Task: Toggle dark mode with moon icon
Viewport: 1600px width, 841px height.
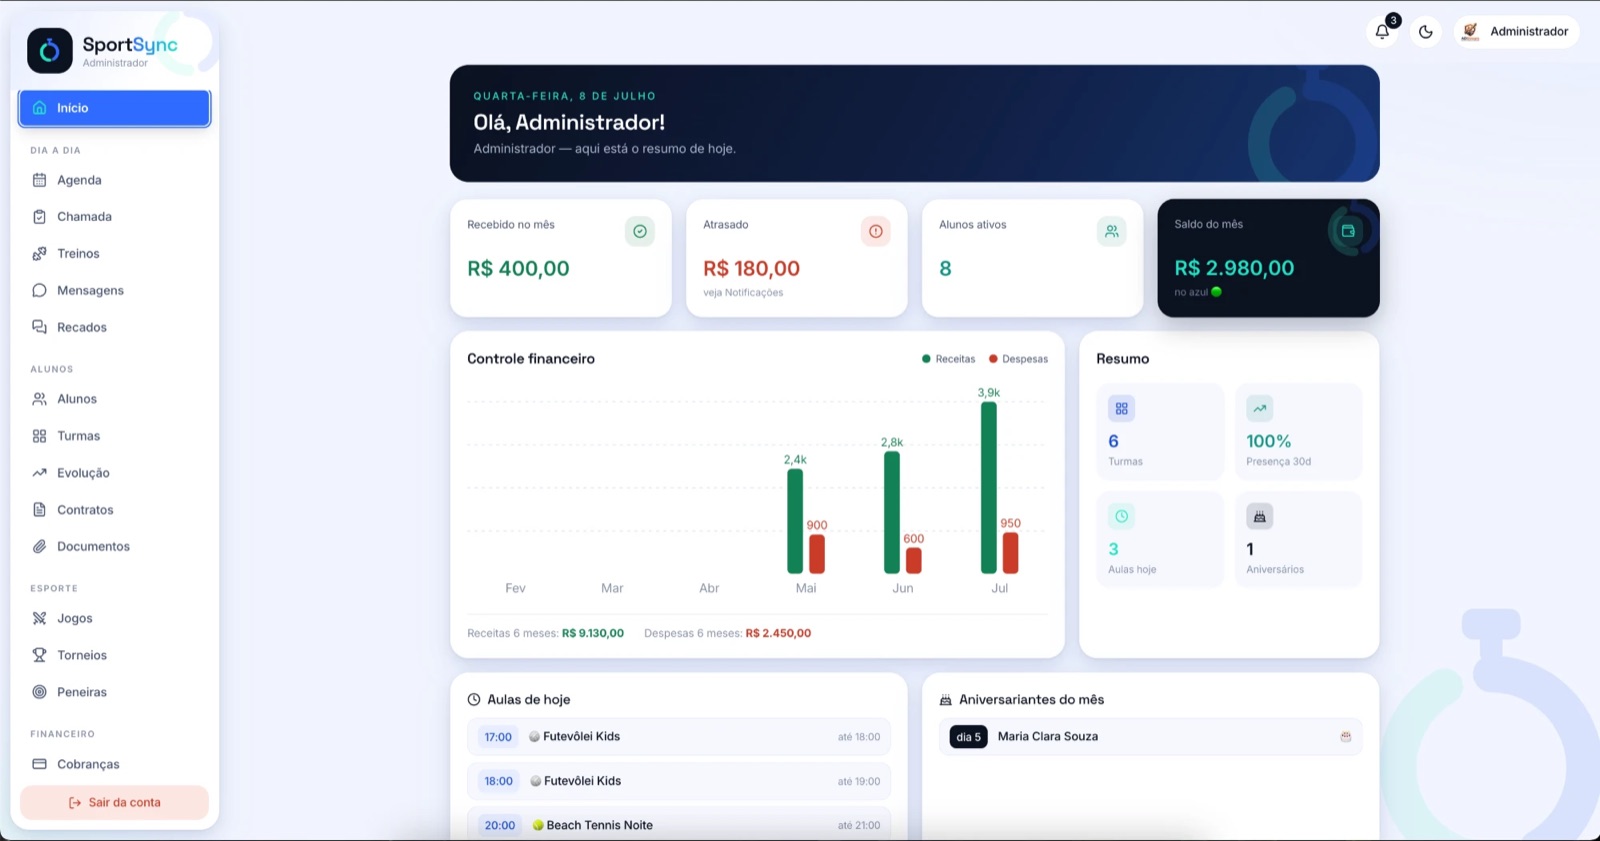Action: [x=1426, y=32]
